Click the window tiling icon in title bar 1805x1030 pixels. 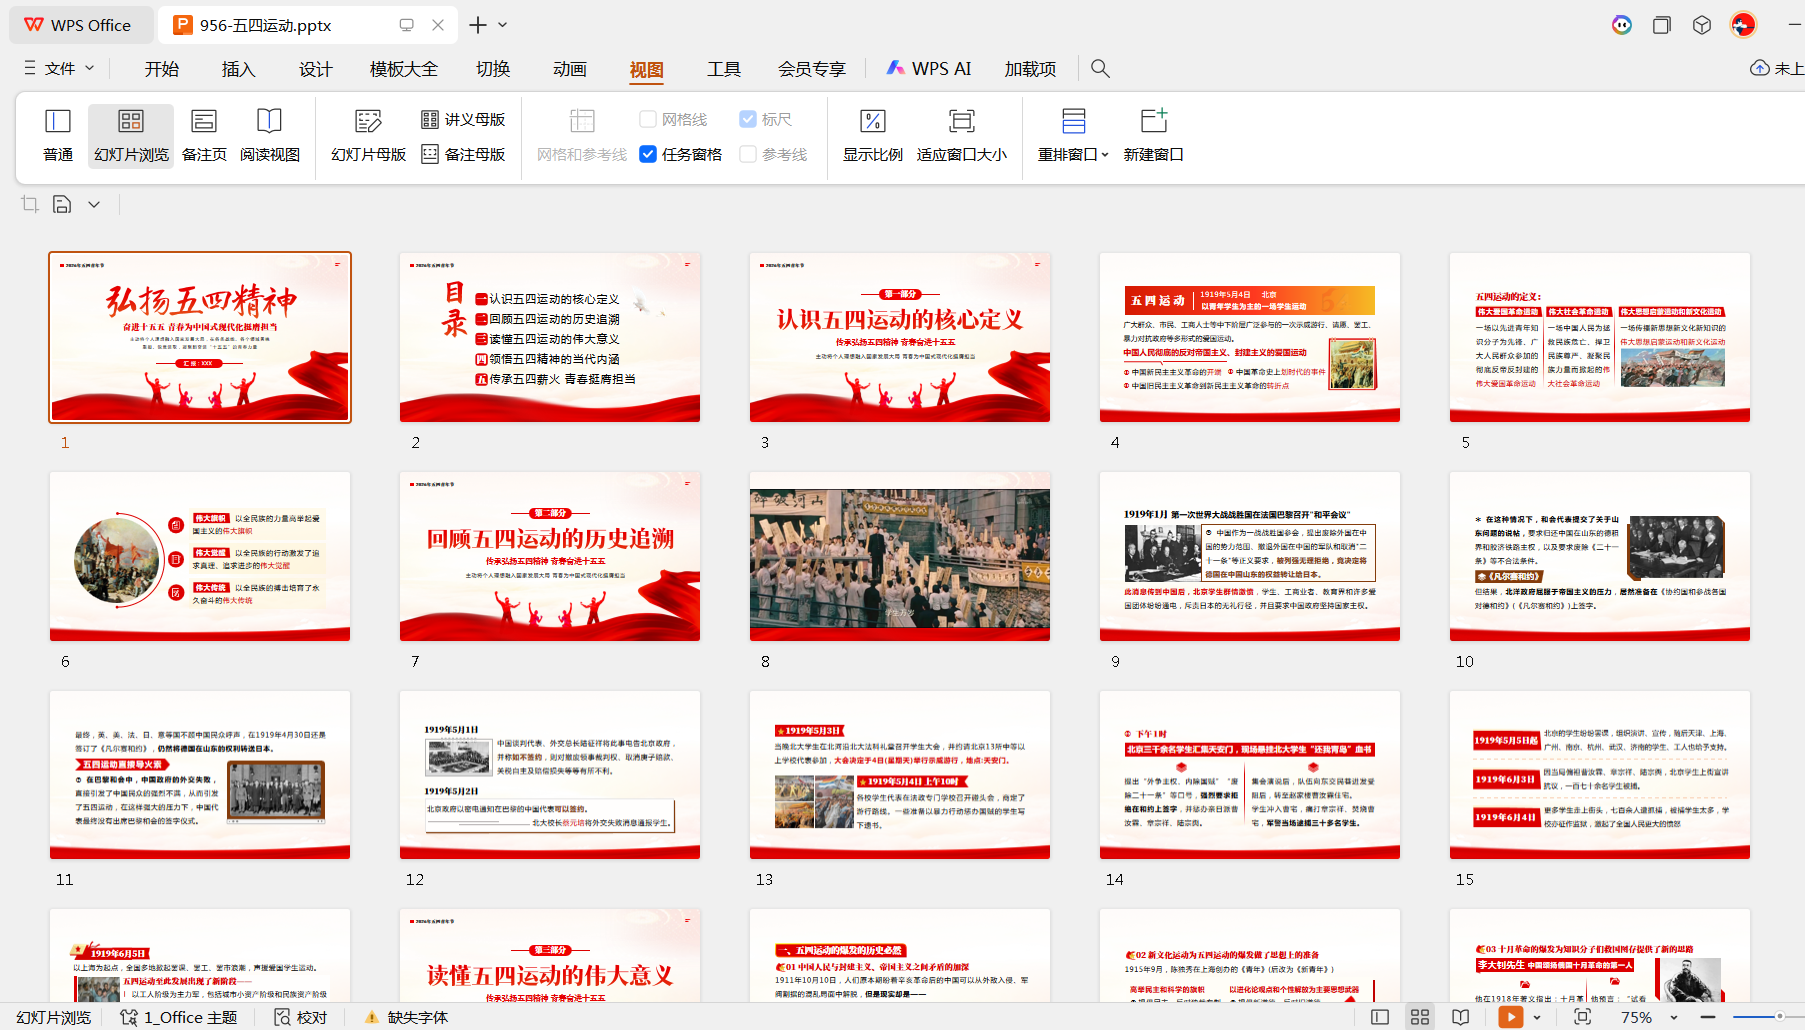point(1662,25)
